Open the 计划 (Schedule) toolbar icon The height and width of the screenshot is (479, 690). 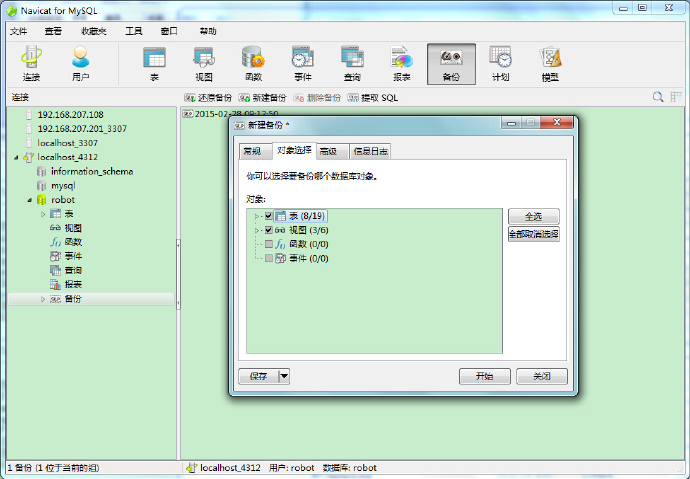click(x=500, y=64)
